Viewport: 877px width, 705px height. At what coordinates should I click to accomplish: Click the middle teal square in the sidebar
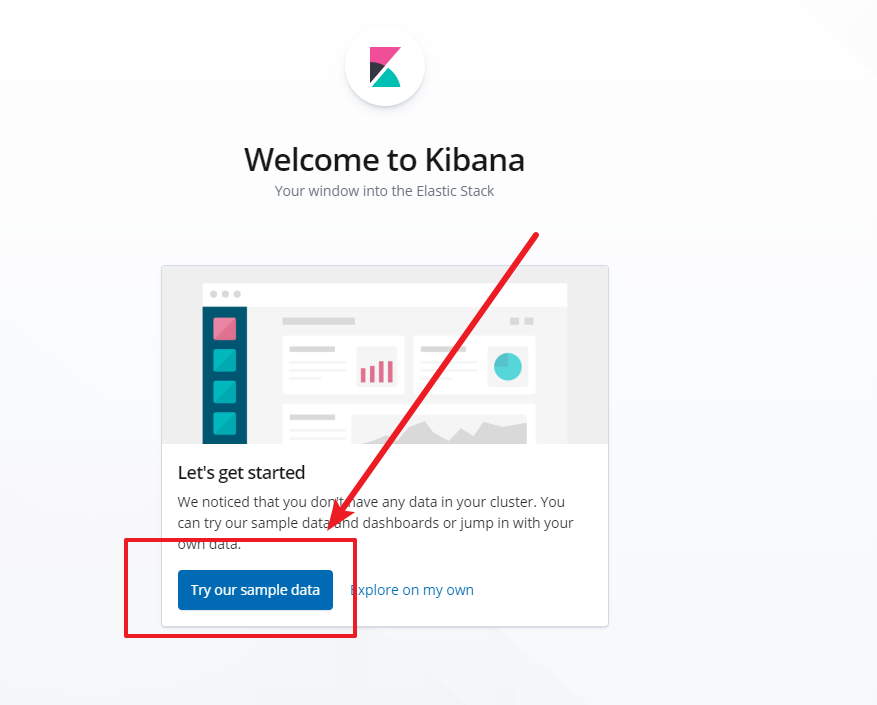click(224, 391)
